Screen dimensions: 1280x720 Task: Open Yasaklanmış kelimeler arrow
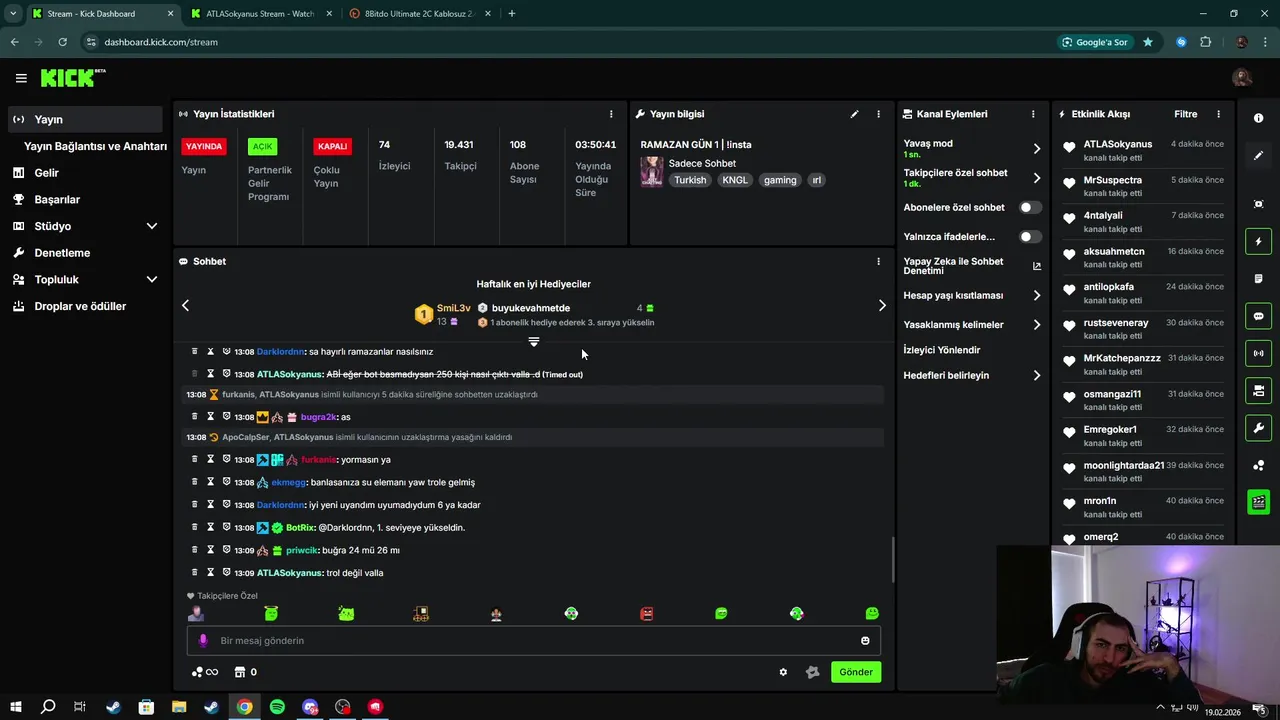point(1036,325)
